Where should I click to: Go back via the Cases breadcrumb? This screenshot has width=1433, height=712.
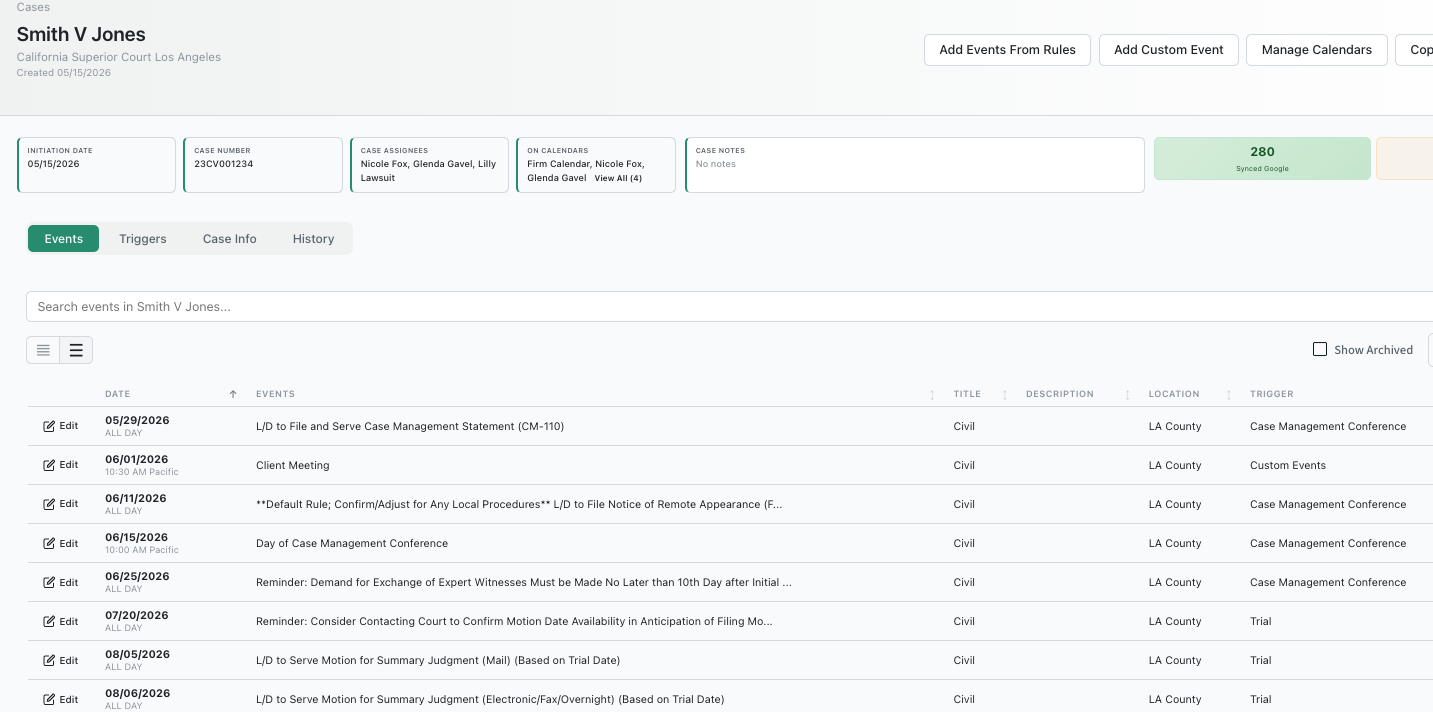pos(33,7)
